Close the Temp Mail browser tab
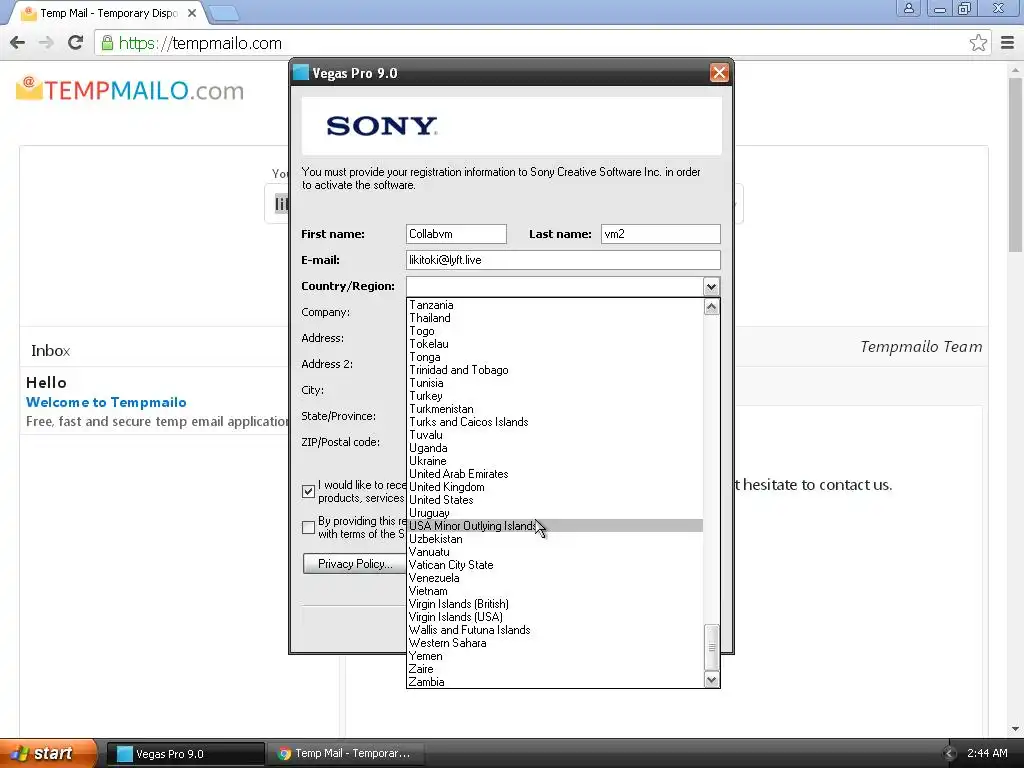 pyautogui.click(x=192, y=13)
